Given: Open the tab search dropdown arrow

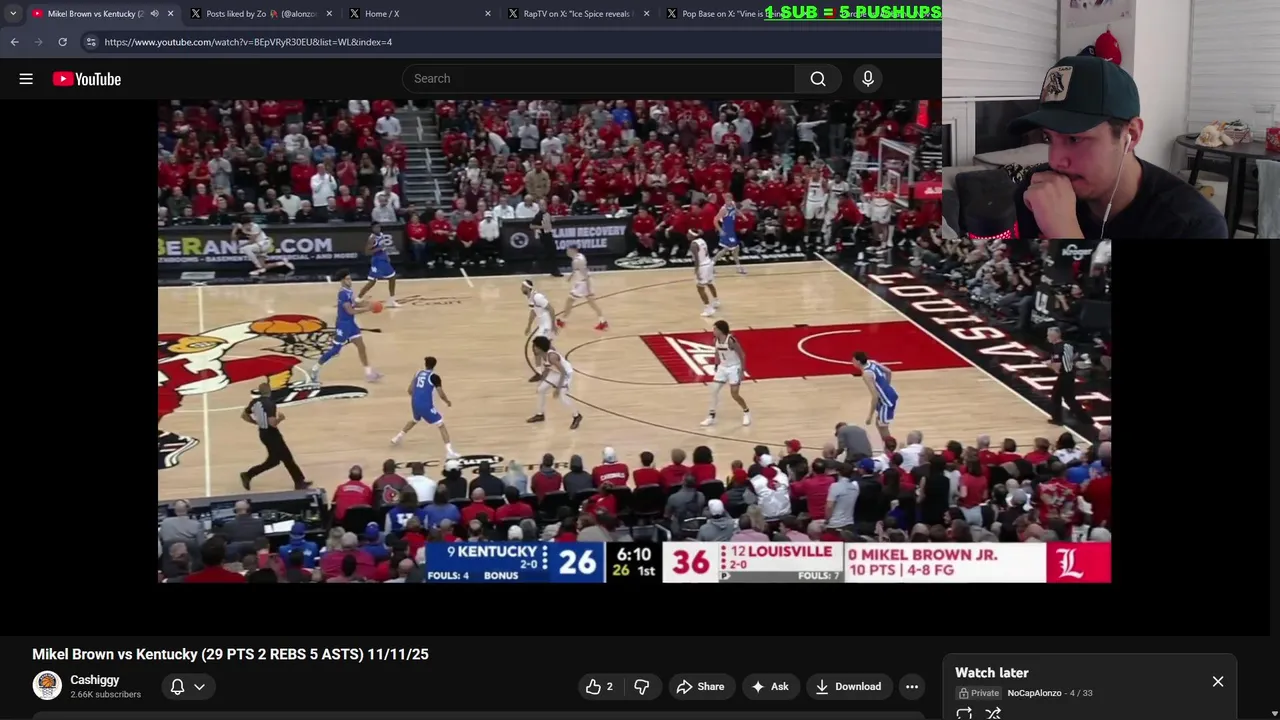Looking at the screenshot, I should tap(13, 14).
